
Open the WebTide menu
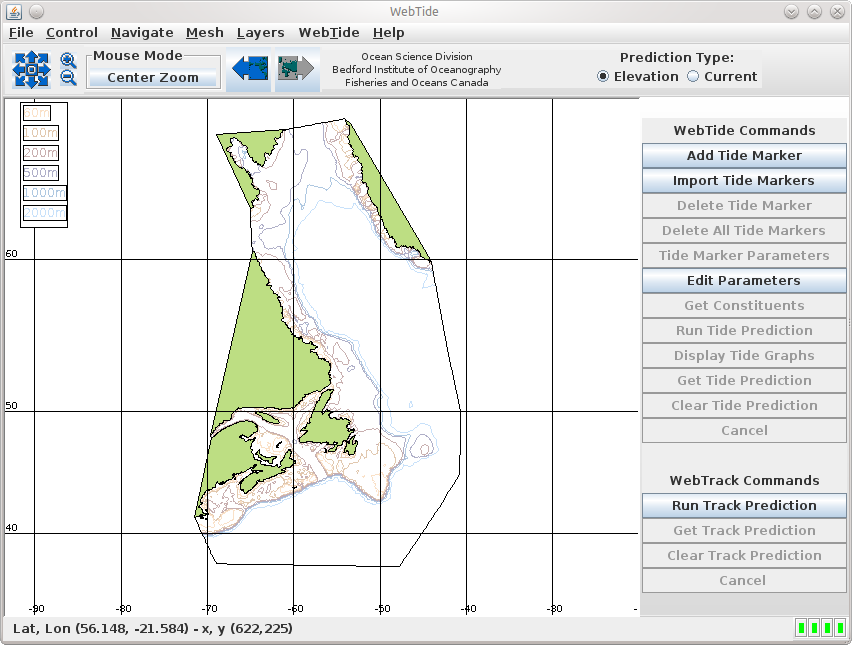point(328,33)
